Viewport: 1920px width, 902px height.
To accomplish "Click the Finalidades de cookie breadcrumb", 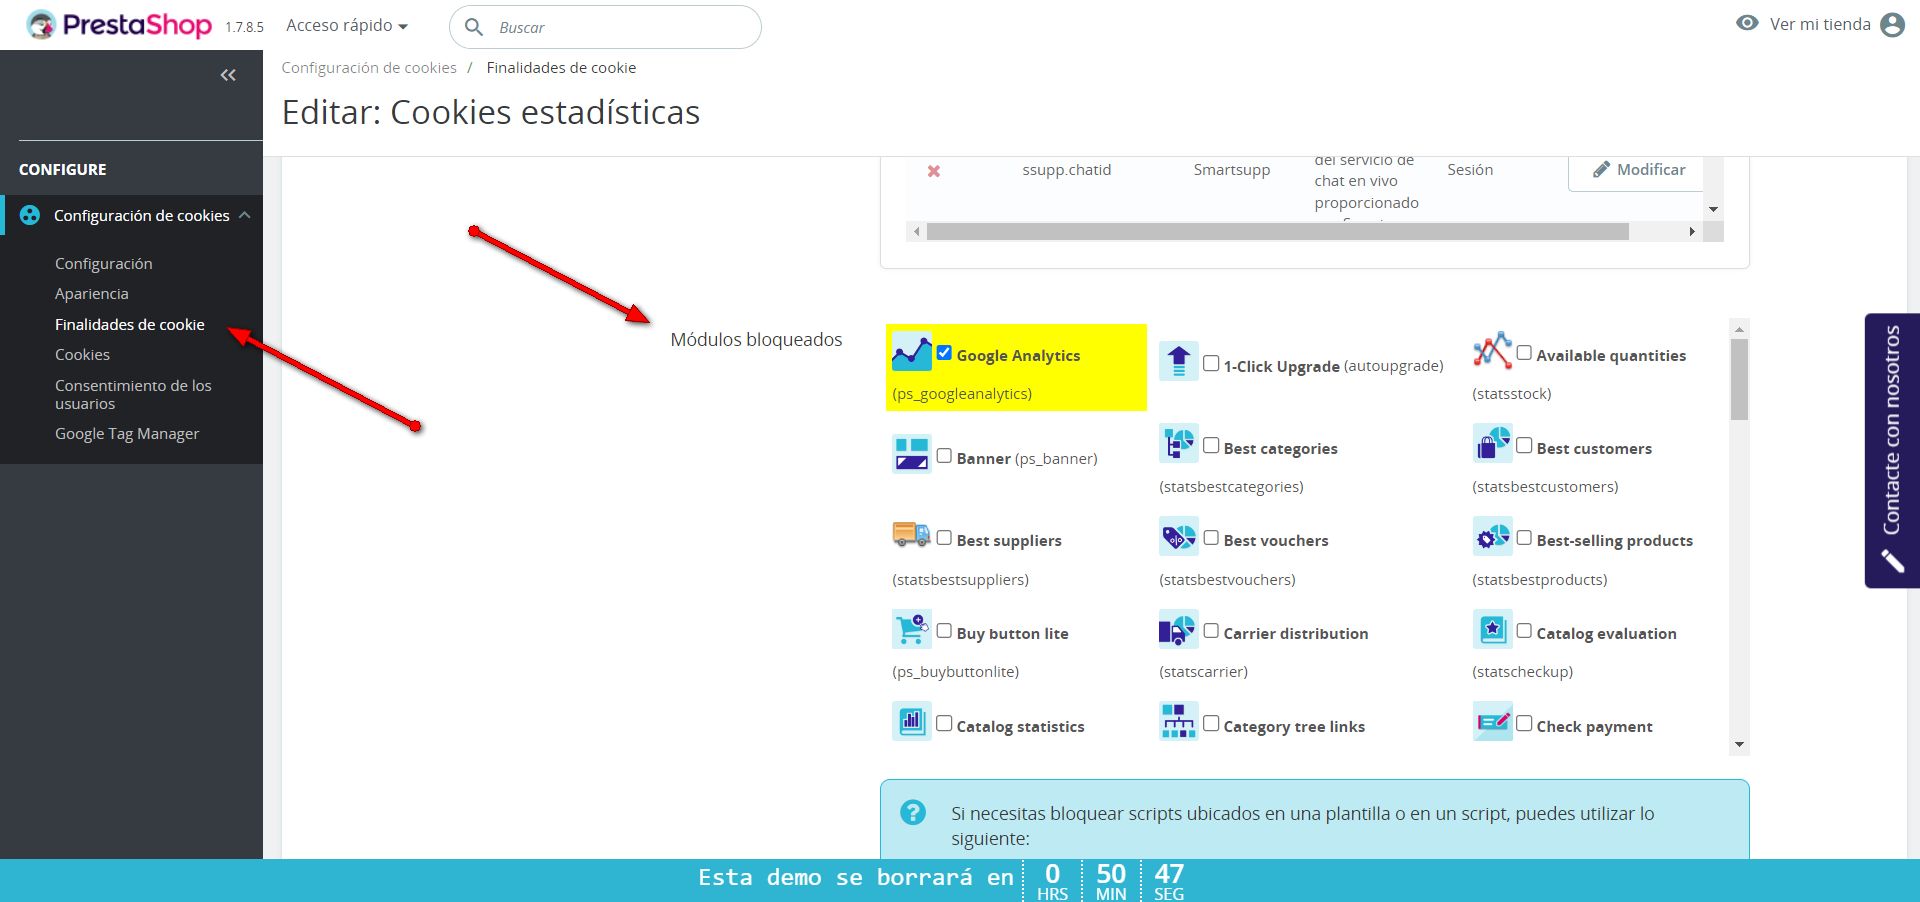I will (561, 68).
